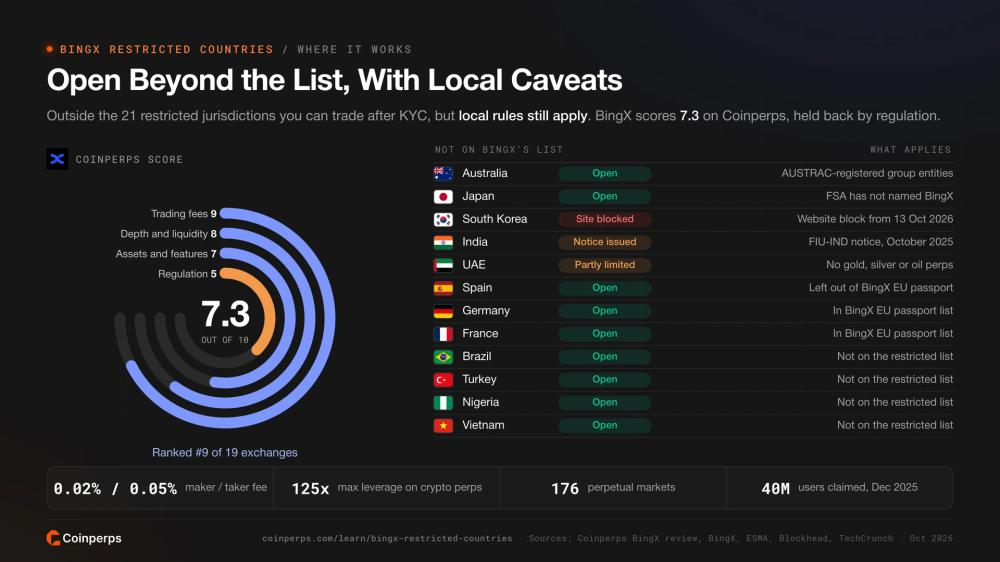Click the 125x max leverage stat

[386, 488]
